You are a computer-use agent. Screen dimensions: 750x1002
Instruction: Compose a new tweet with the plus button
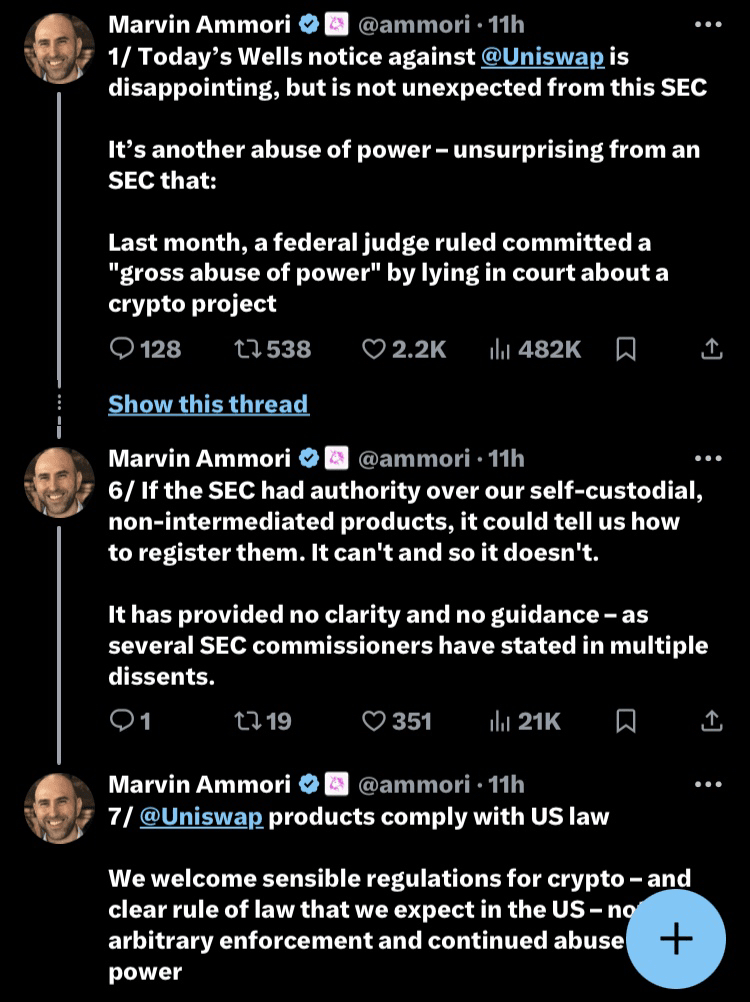(676, 939)
